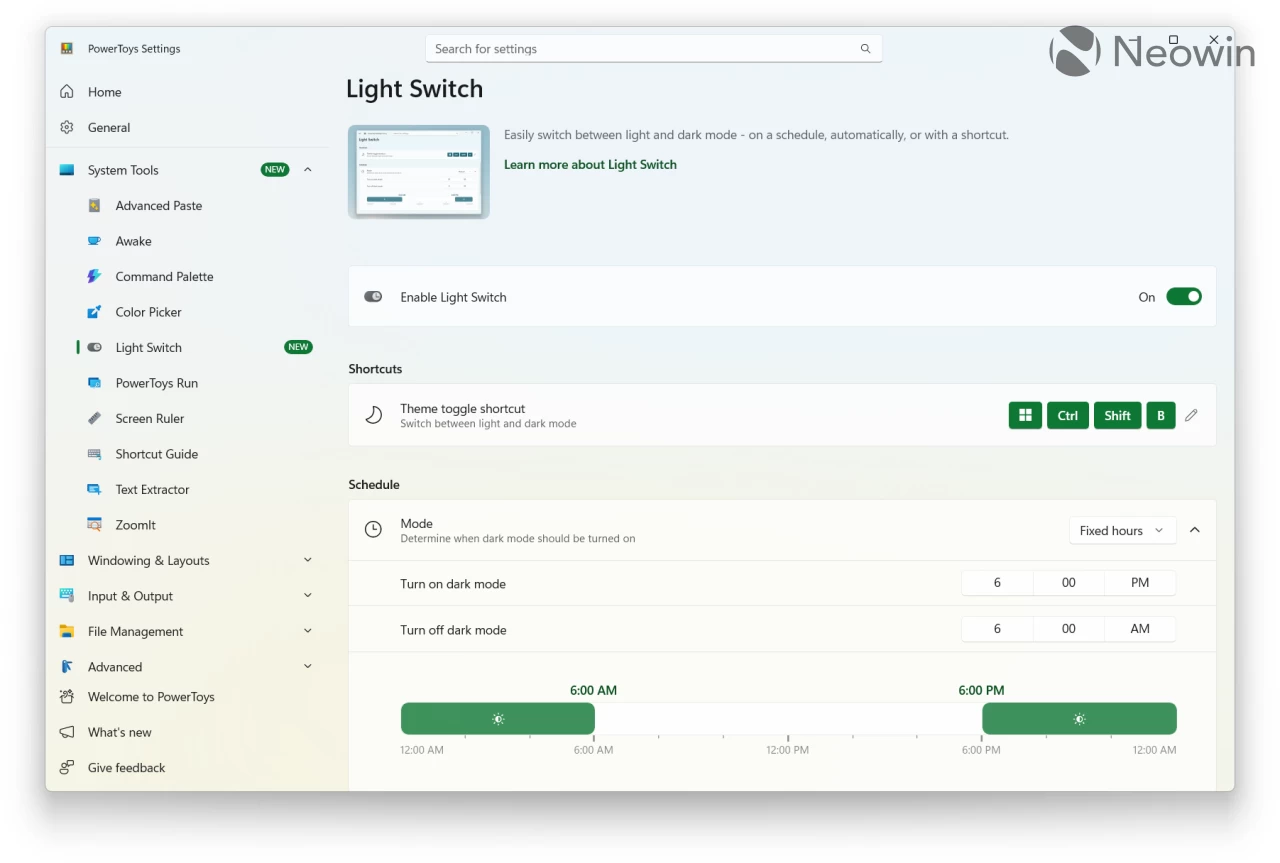The image size is (1280, 863).
Task: Open Command Palette via its sidebar icon
Action: [94, 277]
